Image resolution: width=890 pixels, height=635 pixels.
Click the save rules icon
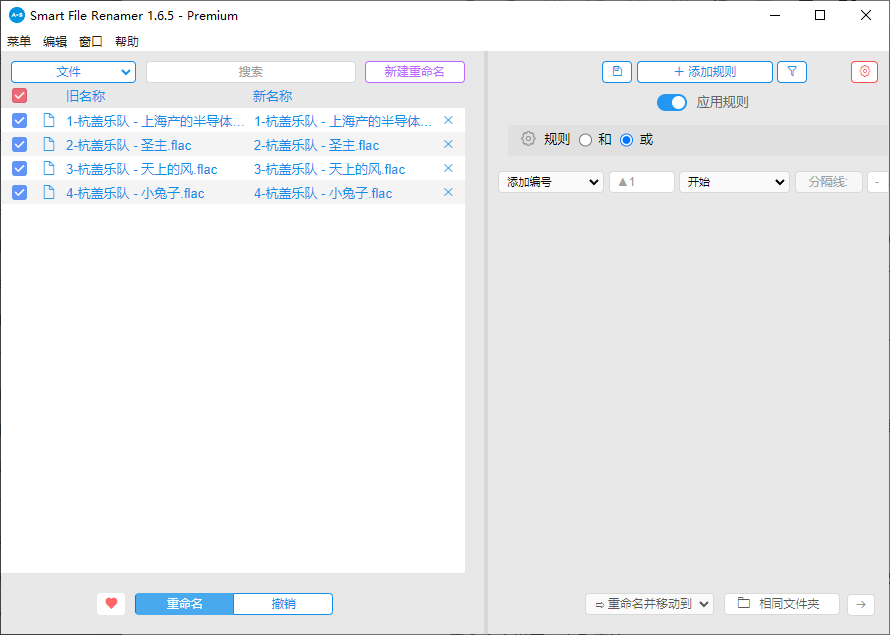pos(617,71)
